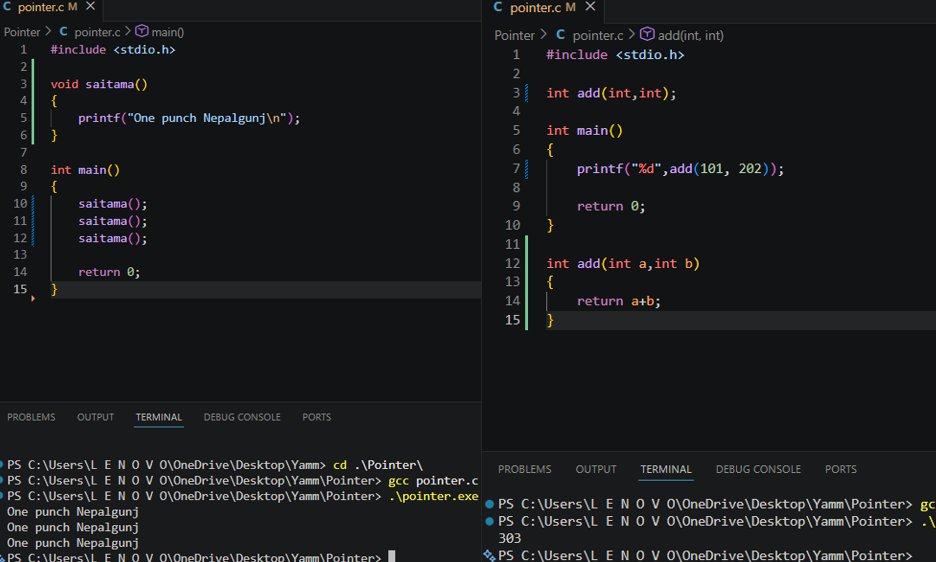Open add(int, int) symbol breadcrumb
Viewport: 936px width, 562px height.
coord(690,35)
